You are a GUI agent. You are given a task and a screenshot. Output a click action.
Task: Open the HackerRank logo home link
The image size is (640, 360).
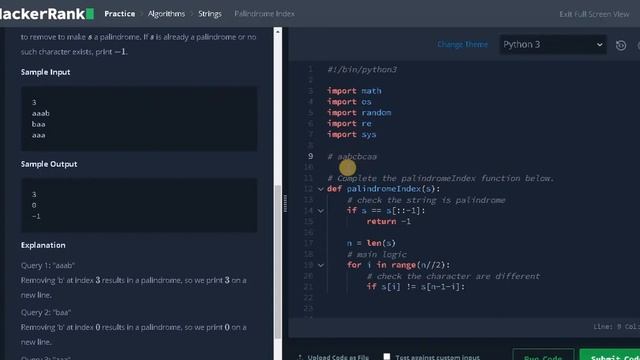pyautogui.click(x=47, y=14)
